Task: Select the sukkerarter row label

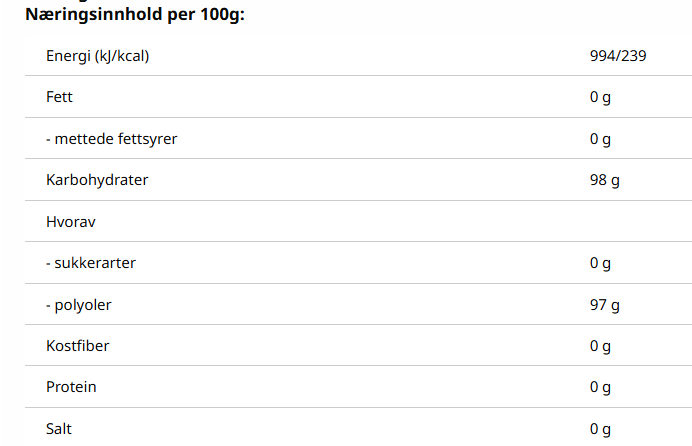Action: (x=91, y=263)
